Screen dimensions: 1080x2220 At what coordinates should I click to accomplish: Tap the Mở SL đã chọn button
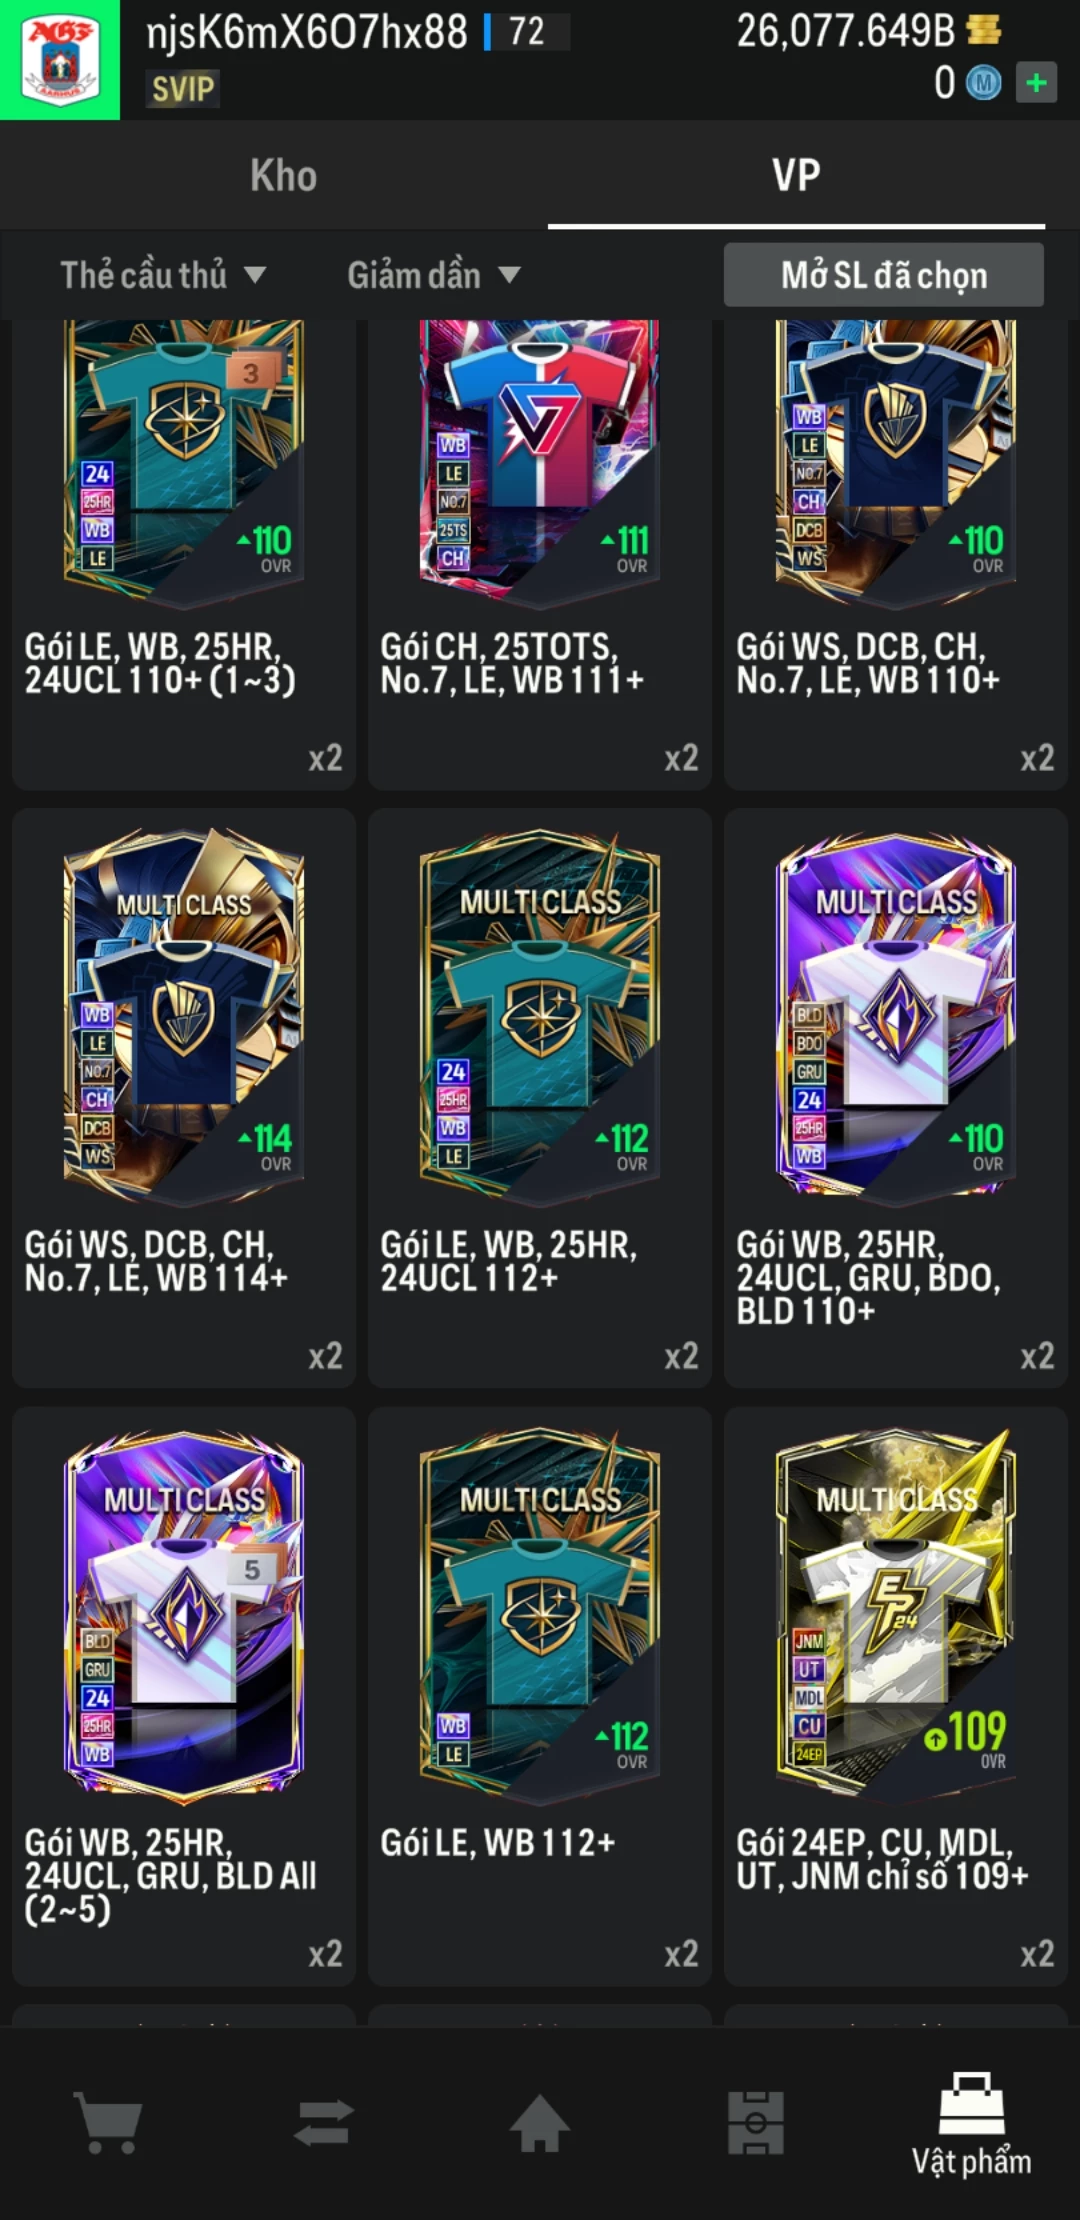click(884, 275)
